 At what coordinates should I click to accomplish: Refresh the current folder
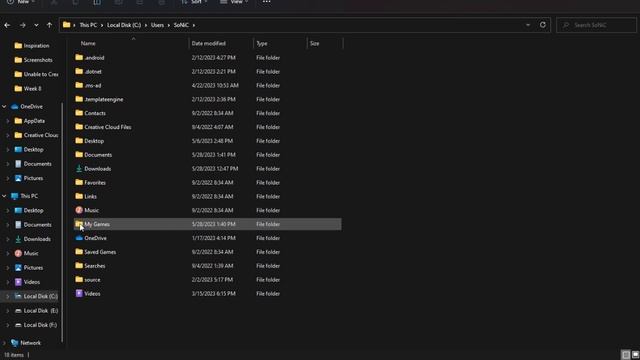542,25
